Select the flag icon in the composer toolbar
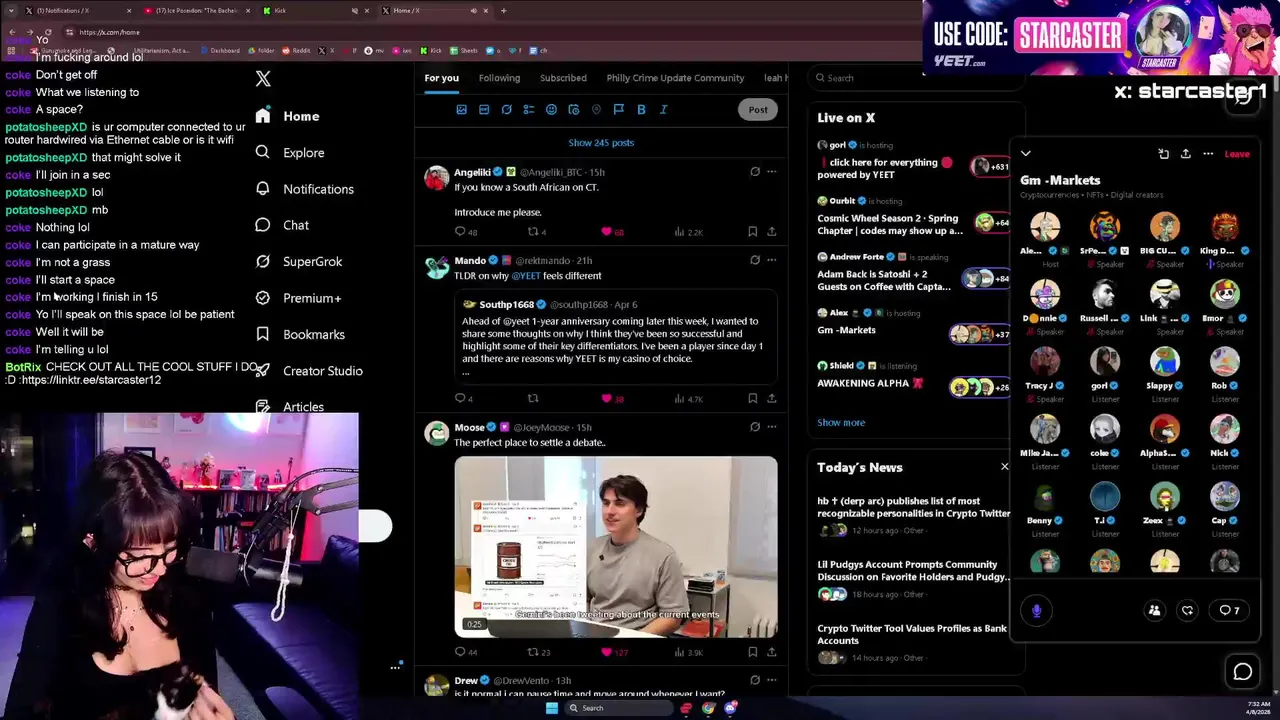This screenshot has height=720, width=1280. 618,110
